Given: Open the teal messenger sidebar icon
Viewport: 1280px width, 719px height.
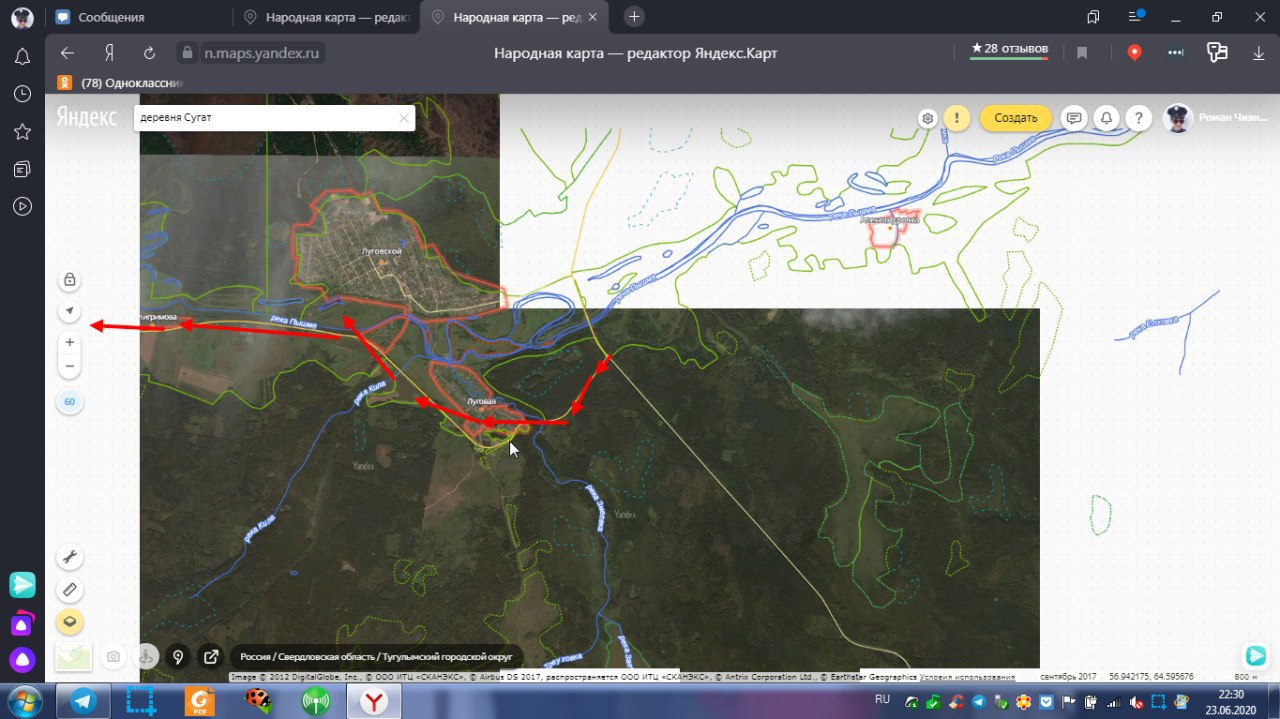Looking at the screenshot, I should pos(22,584).
